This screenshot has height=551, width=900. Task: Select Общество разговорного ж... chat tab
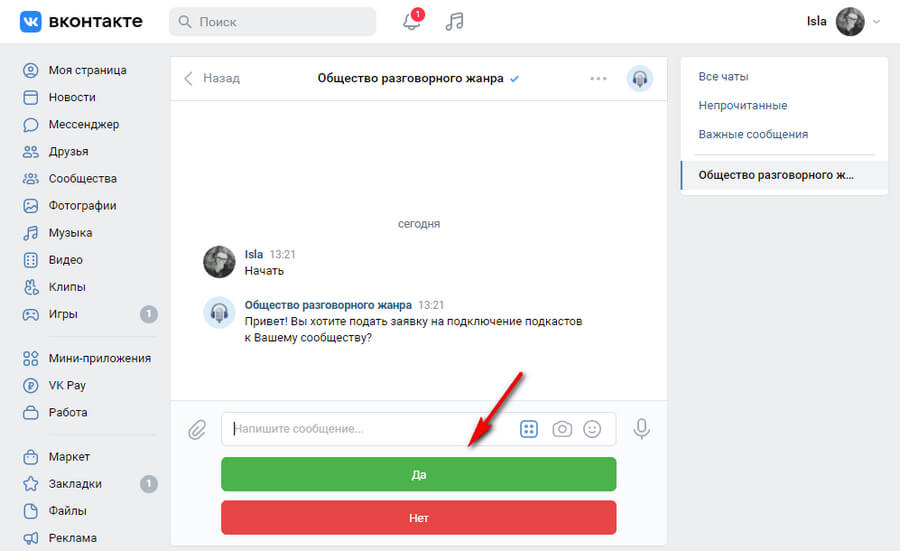(x=784, y=175)
